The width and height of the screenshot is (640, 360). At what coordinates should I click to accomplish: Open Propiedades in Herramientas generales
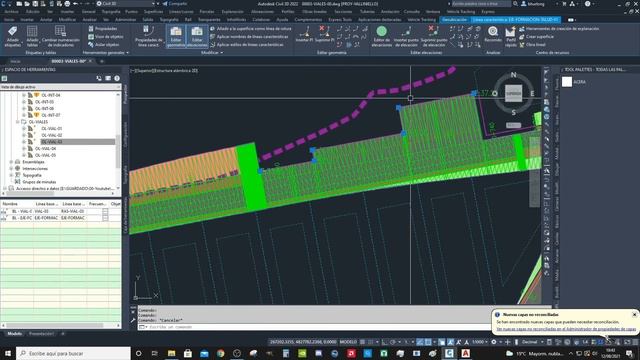pyautogui.click(x=102, y=29)
